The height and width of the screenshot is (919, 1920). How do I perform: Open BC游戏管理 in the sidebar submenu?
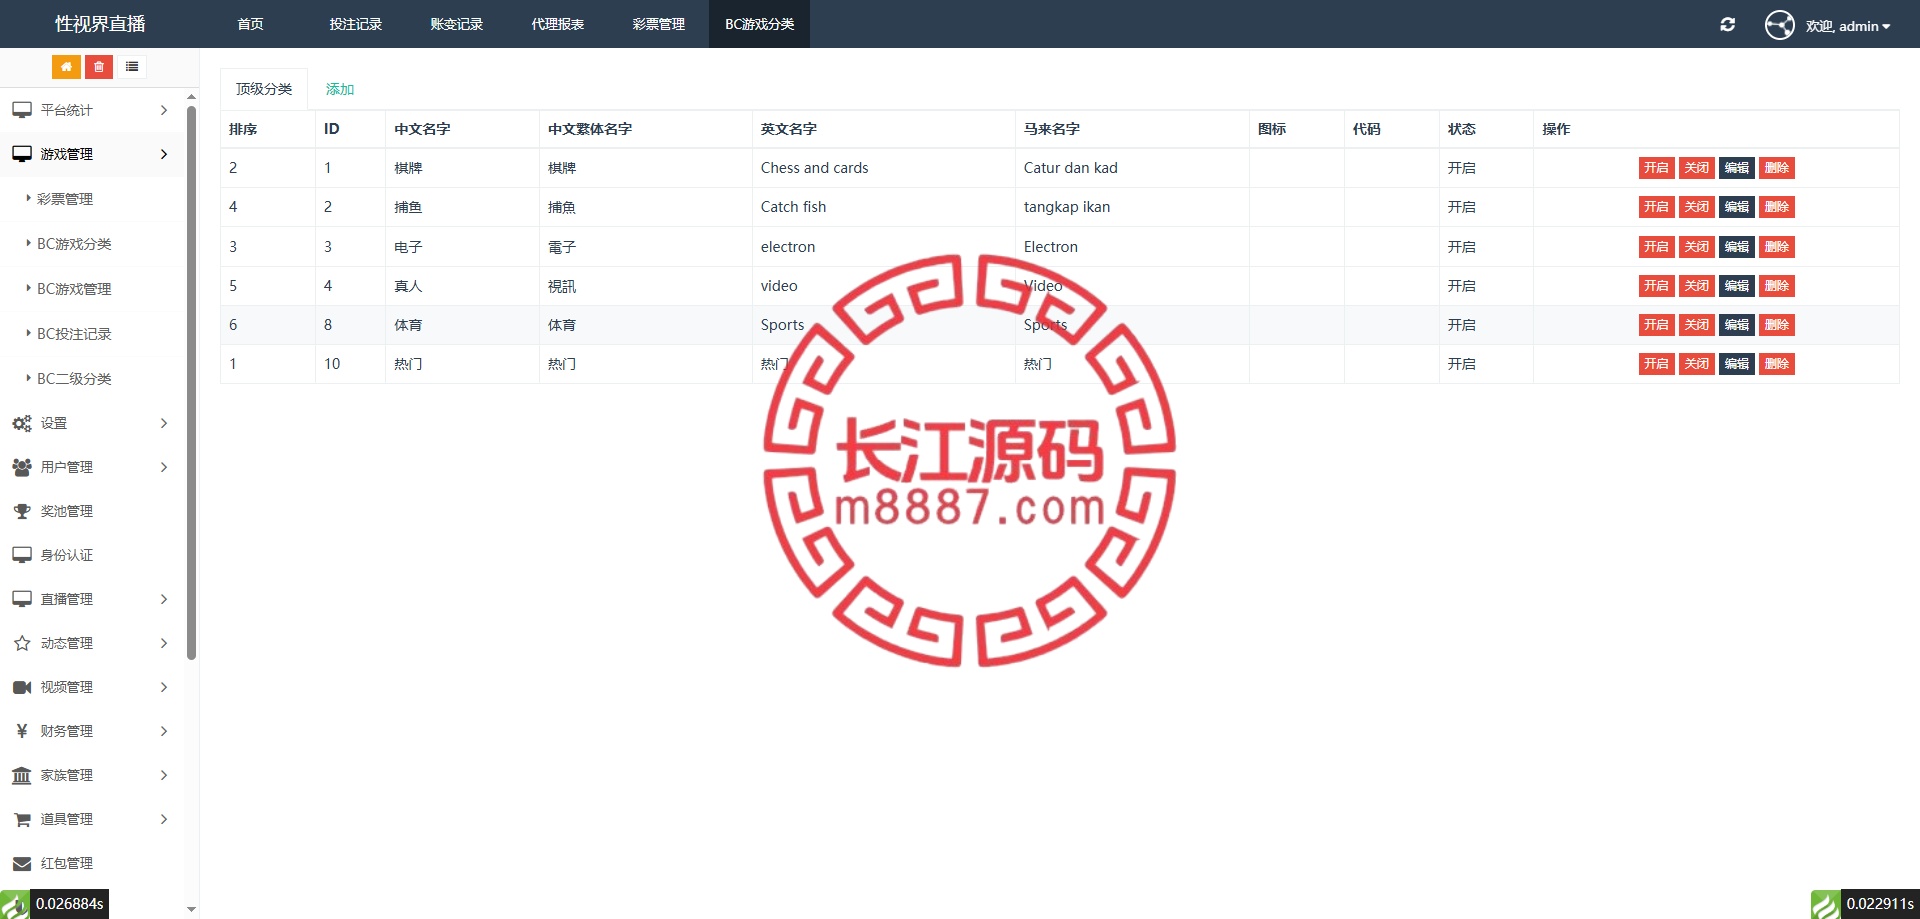tap(74, 289)
